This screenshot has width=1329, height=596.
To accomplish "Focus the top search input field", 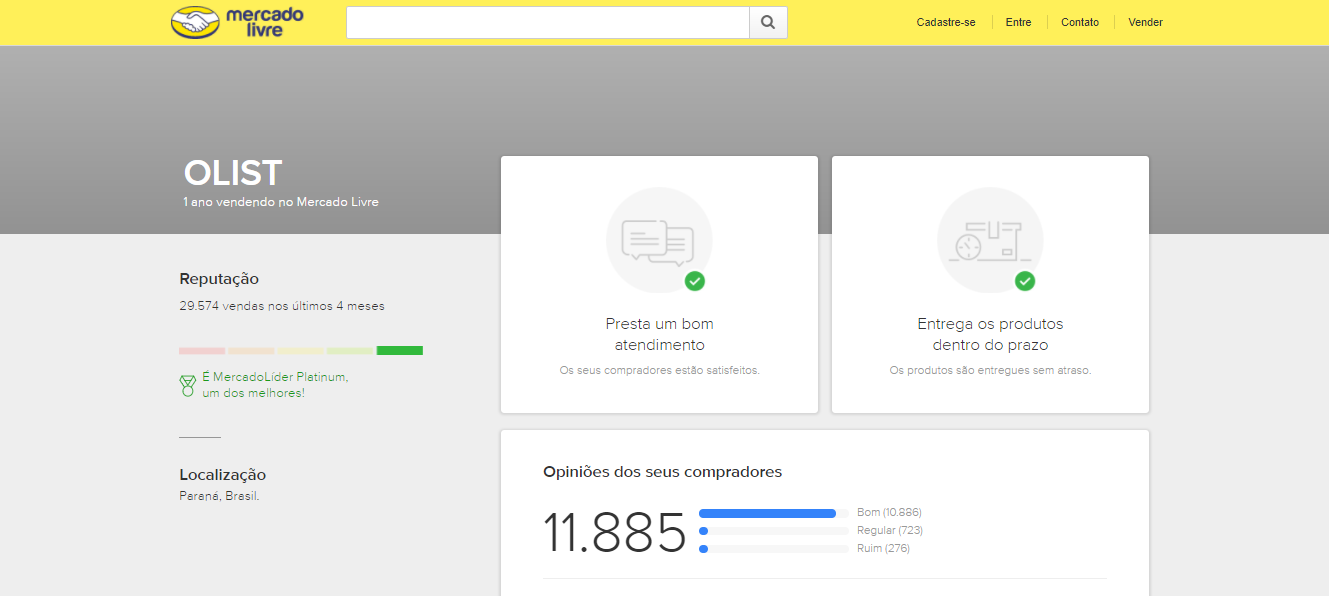I will [548, 22].
